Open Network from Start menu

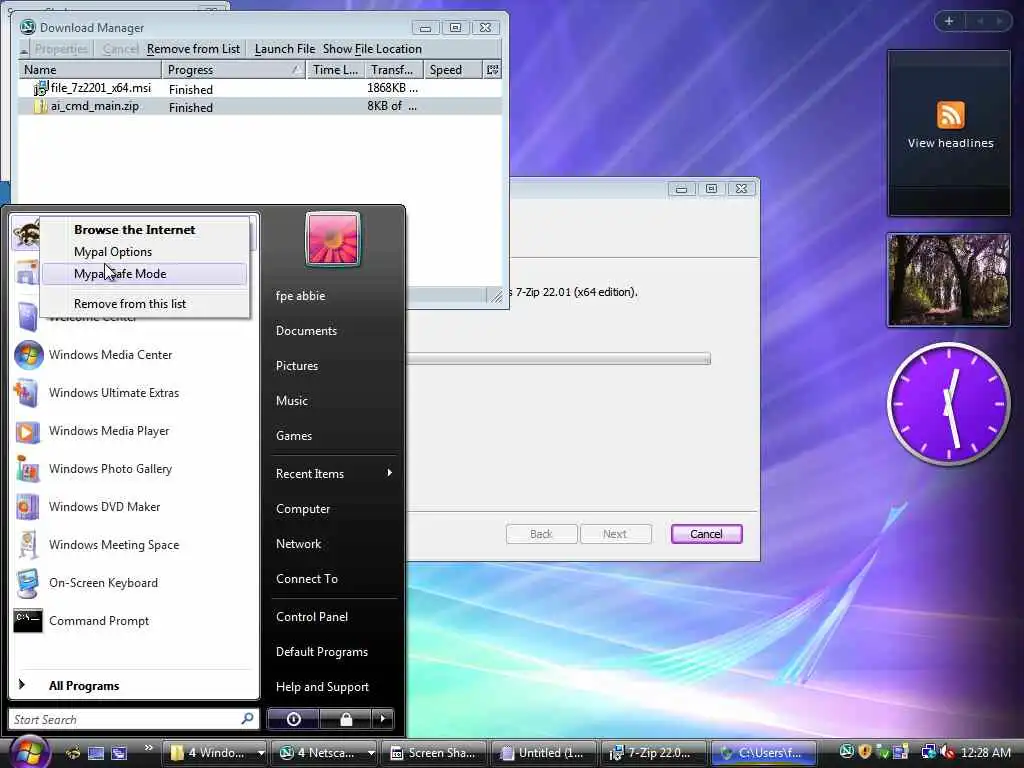(298, 544)
